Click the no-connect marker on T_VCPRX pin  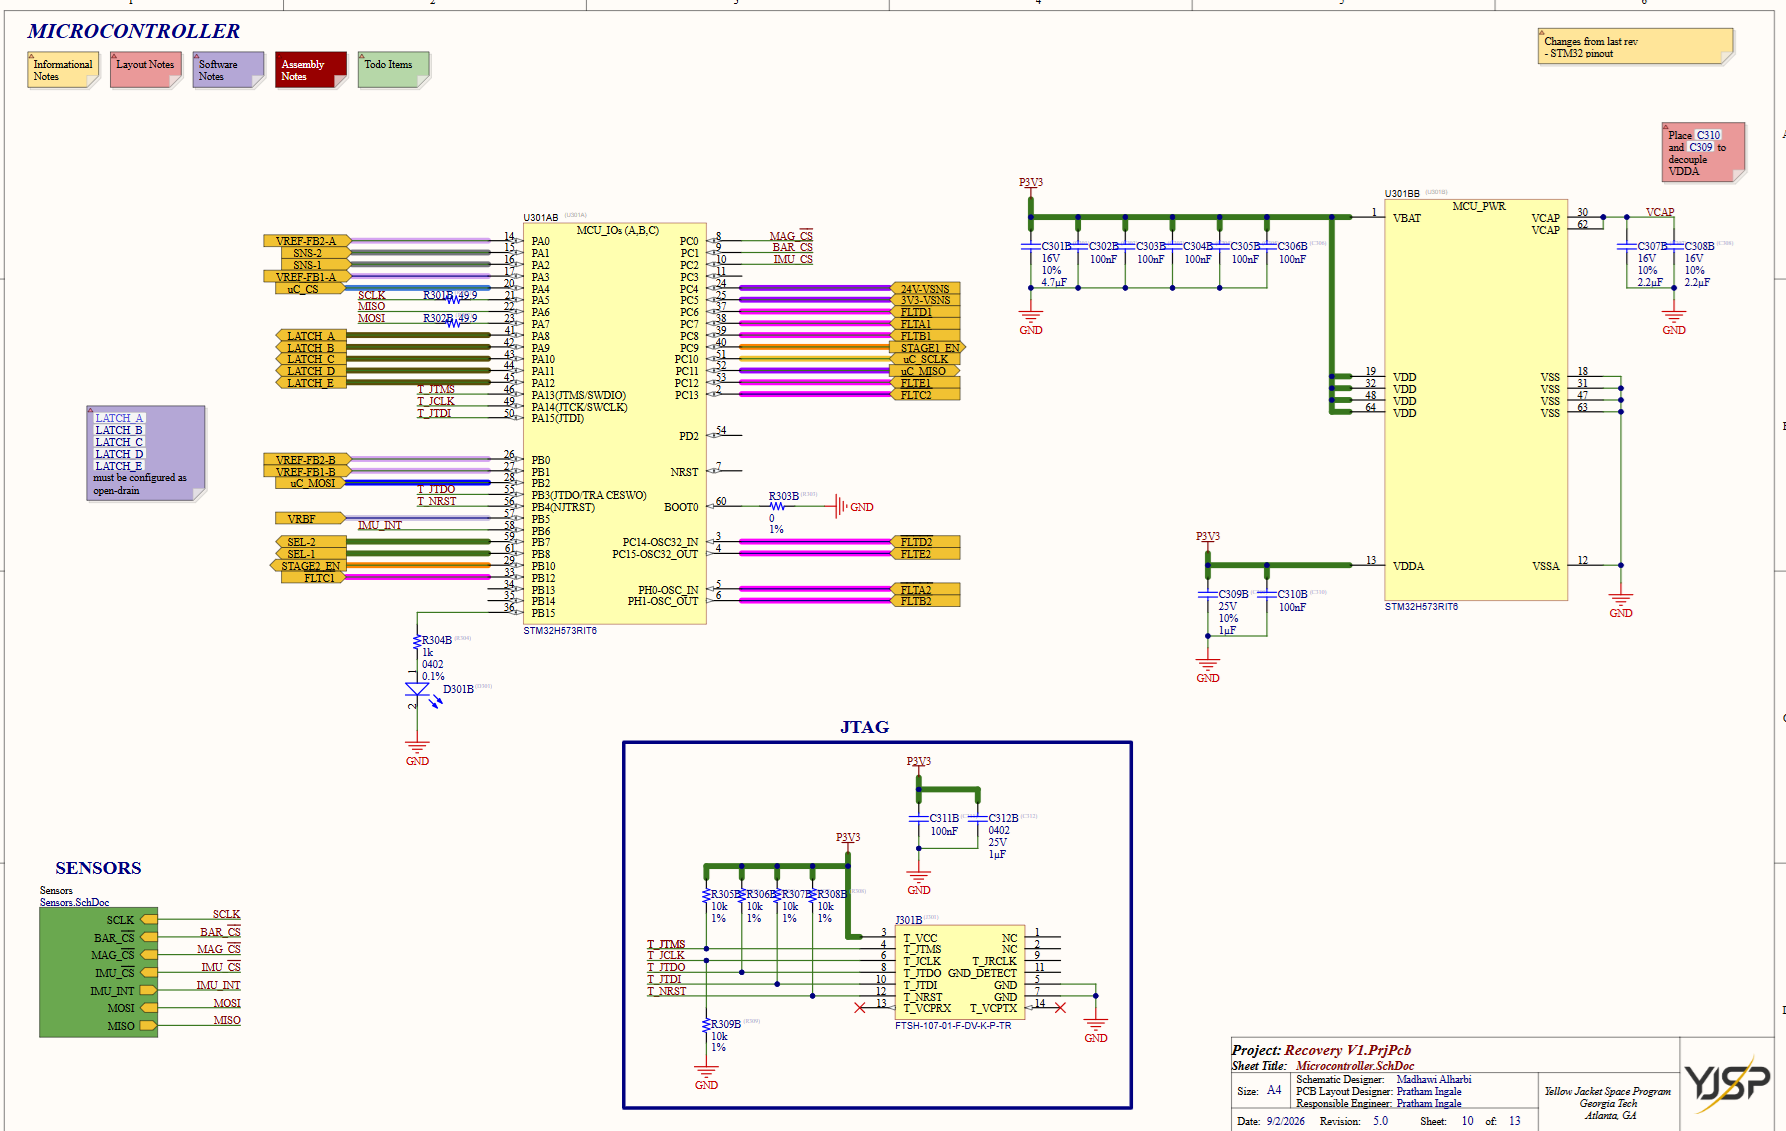860,1008
